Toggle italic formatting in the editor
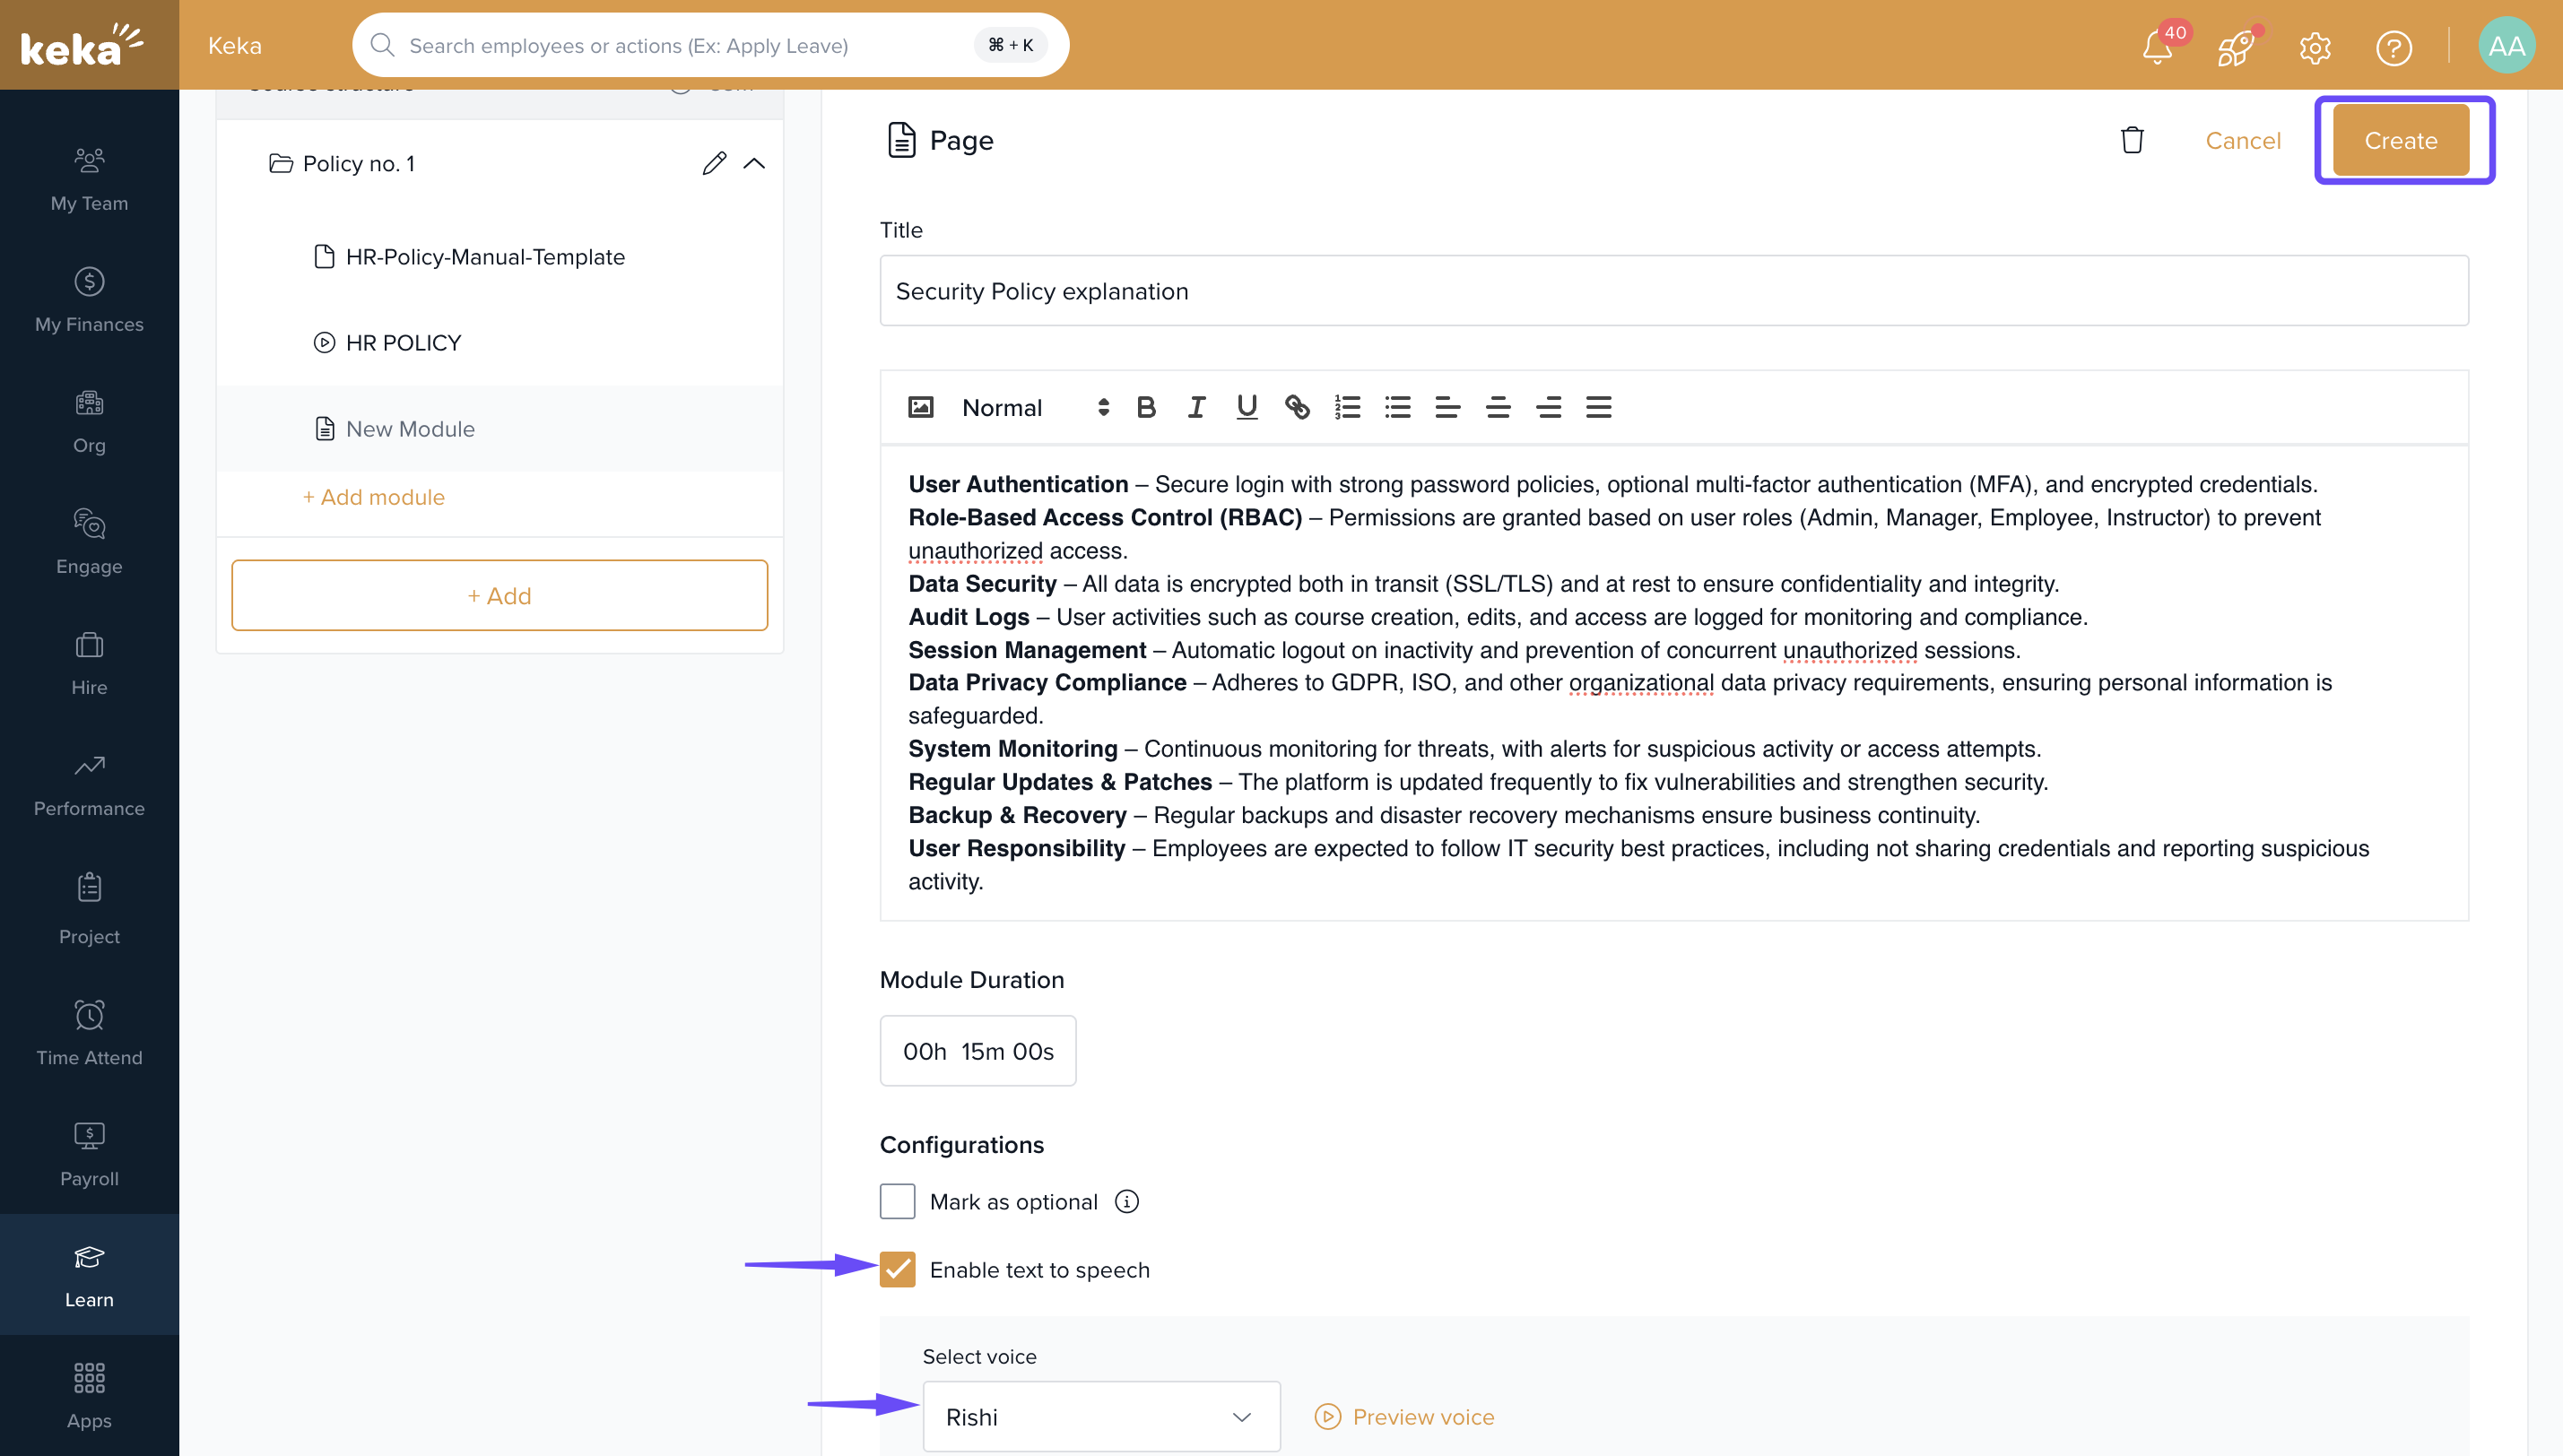2563x1456 pixels. point(1196,407)
